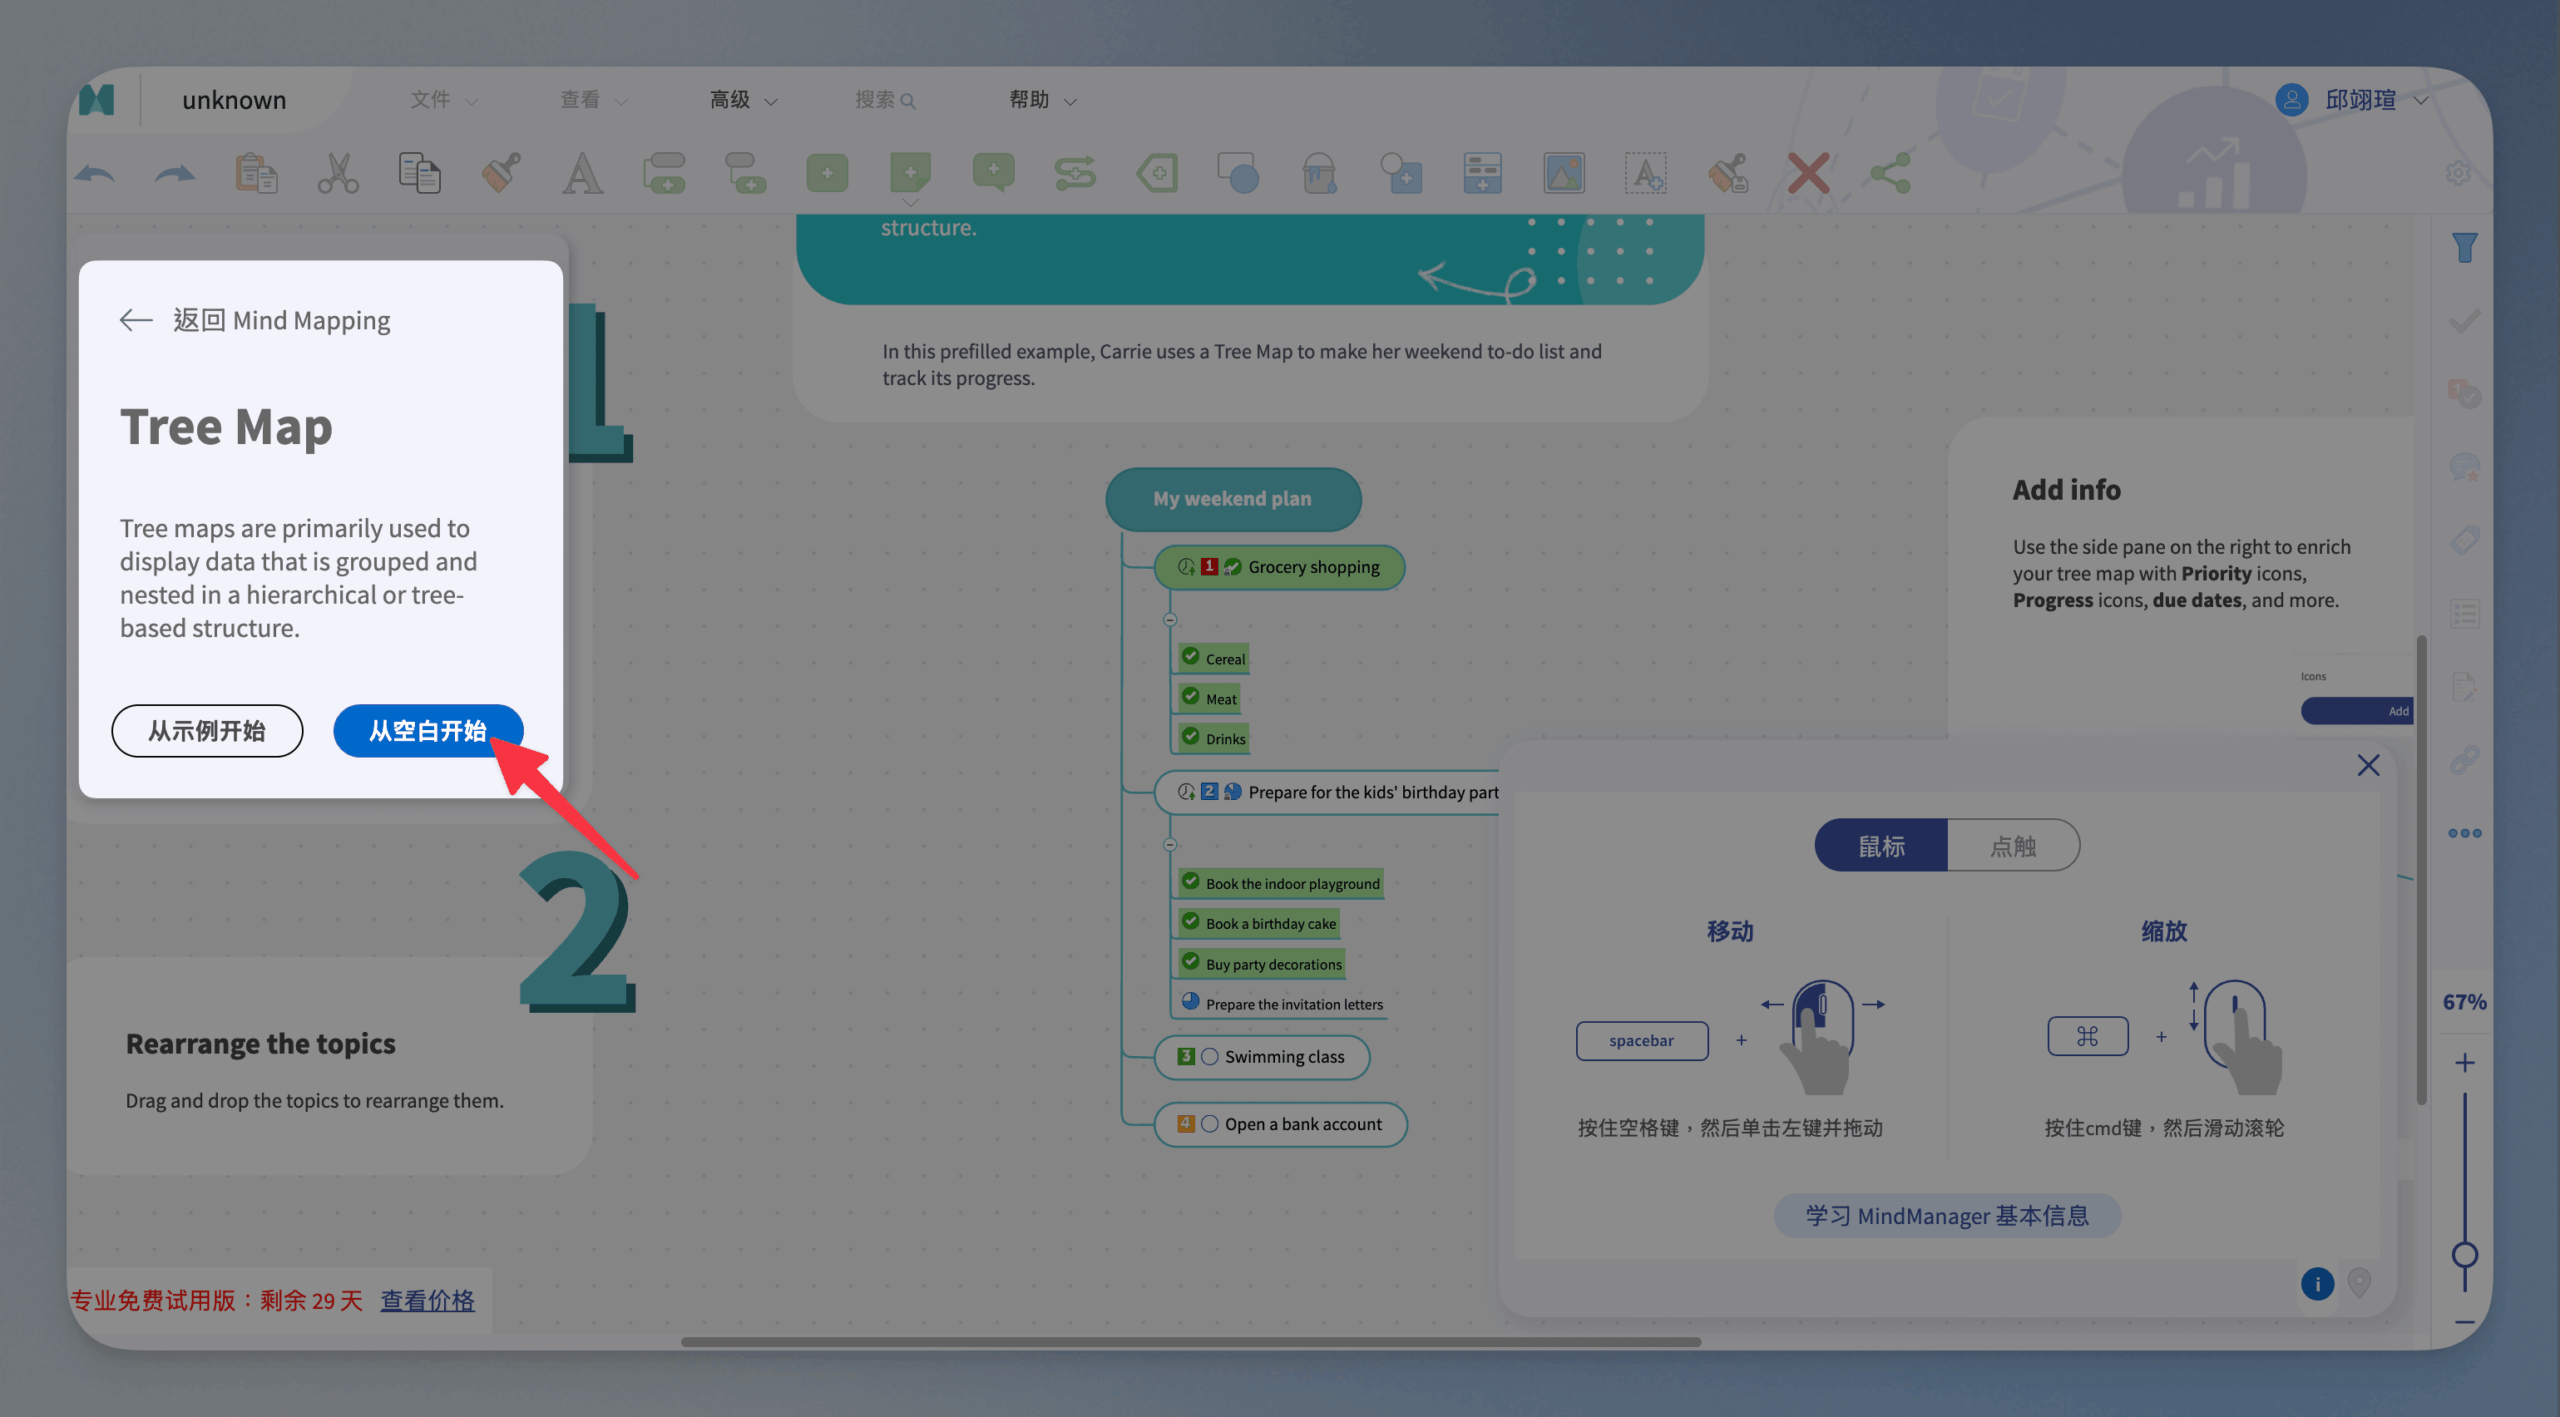Collapse the Grocery shopping subtopics
Viewport: 2560px width, 1417px height.
pyautogui.click(x=1169, y=620)
